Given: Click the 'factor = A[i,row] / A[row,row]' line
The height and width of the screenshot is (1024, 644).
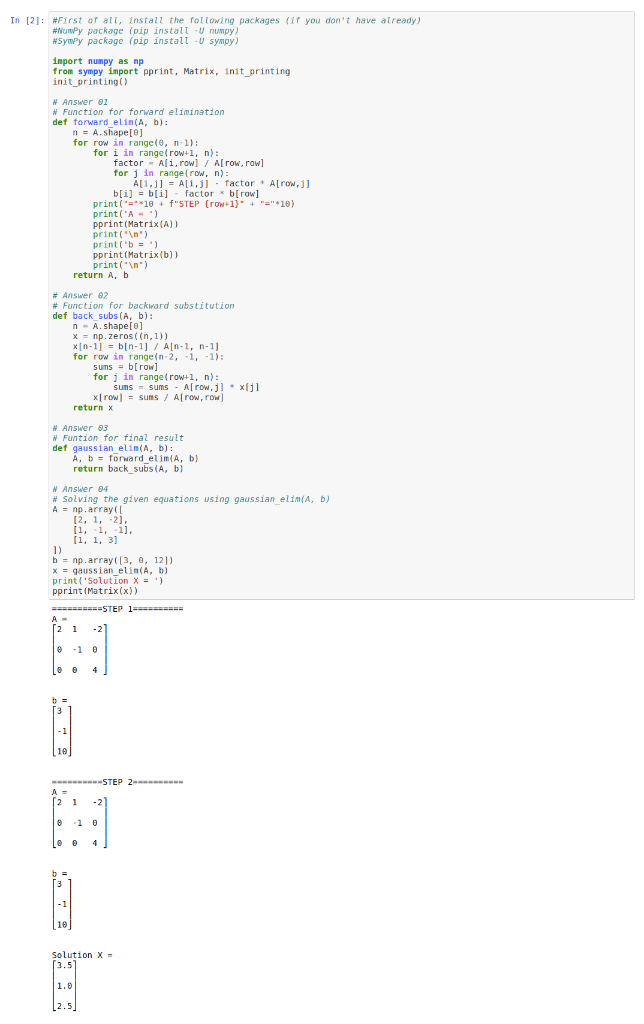Looking at the screenshot, I should pyautogui.click(x=189, y=163).
